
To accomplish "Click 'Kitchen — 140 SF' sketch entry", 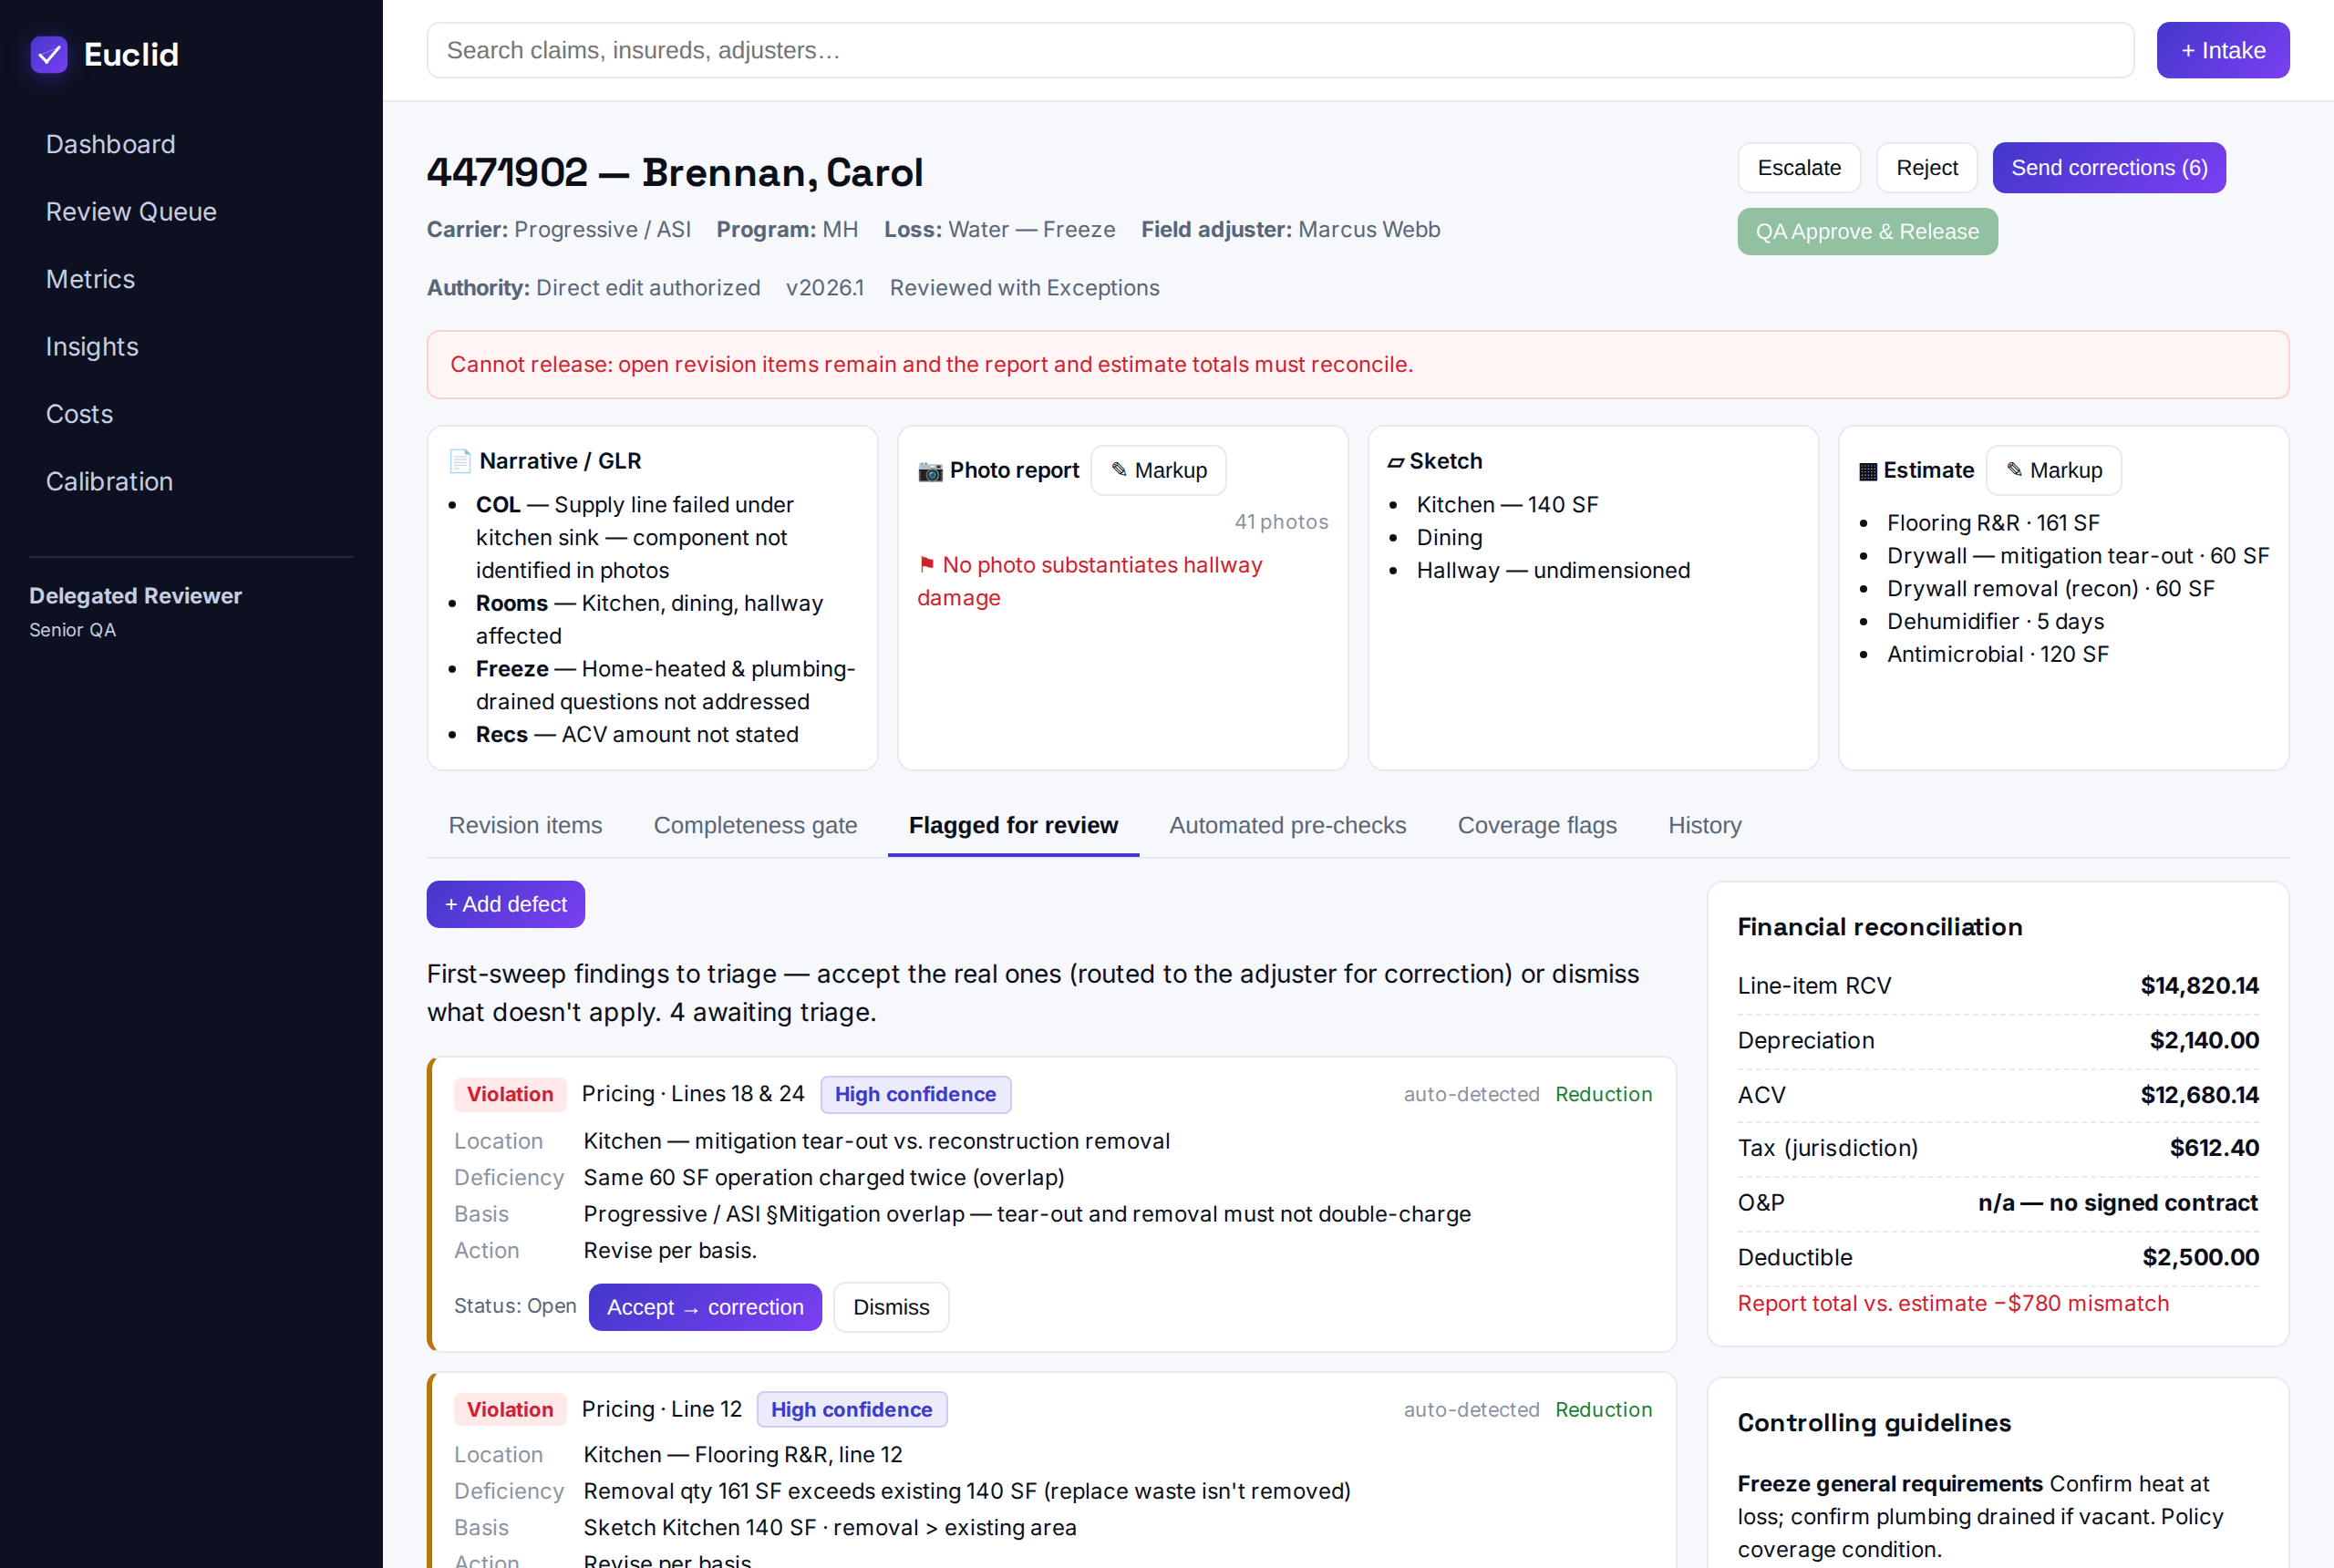I will click(1507, 505).
